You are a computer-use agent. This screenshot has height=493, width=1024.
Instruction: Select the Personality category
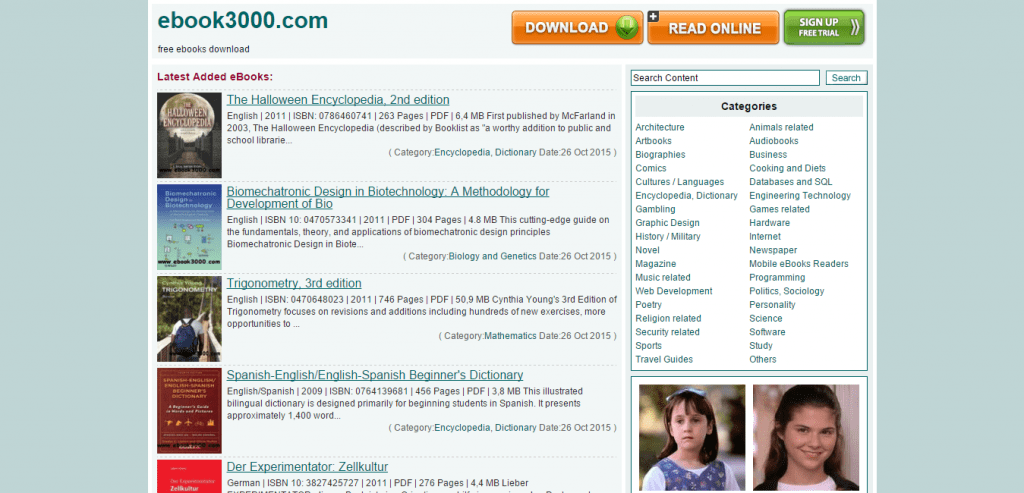click(x=773, y=305)
